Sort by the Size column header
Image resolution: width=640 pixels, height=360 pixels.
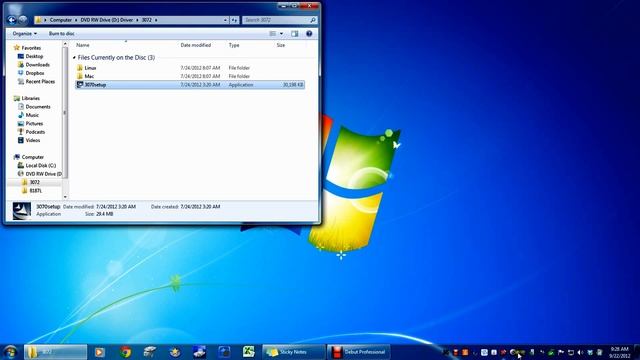click(281, 45)
